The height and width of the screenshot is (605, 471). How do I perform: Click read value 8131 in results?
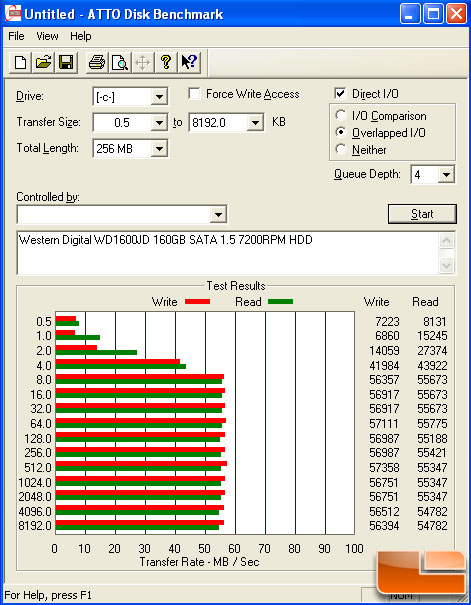pos(434,322)
